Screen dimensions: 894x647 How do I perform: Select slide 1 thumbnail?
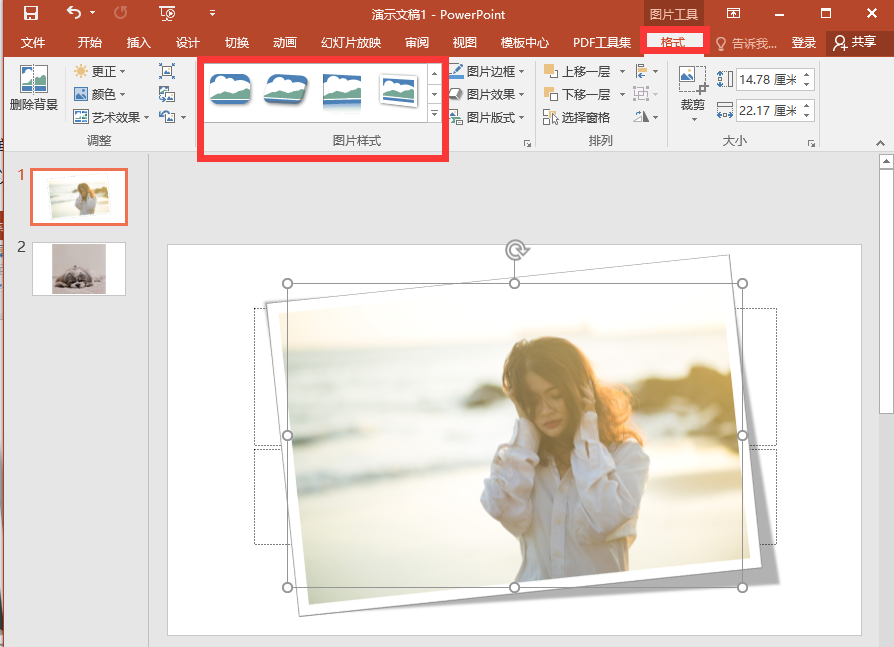coord(79,197)
